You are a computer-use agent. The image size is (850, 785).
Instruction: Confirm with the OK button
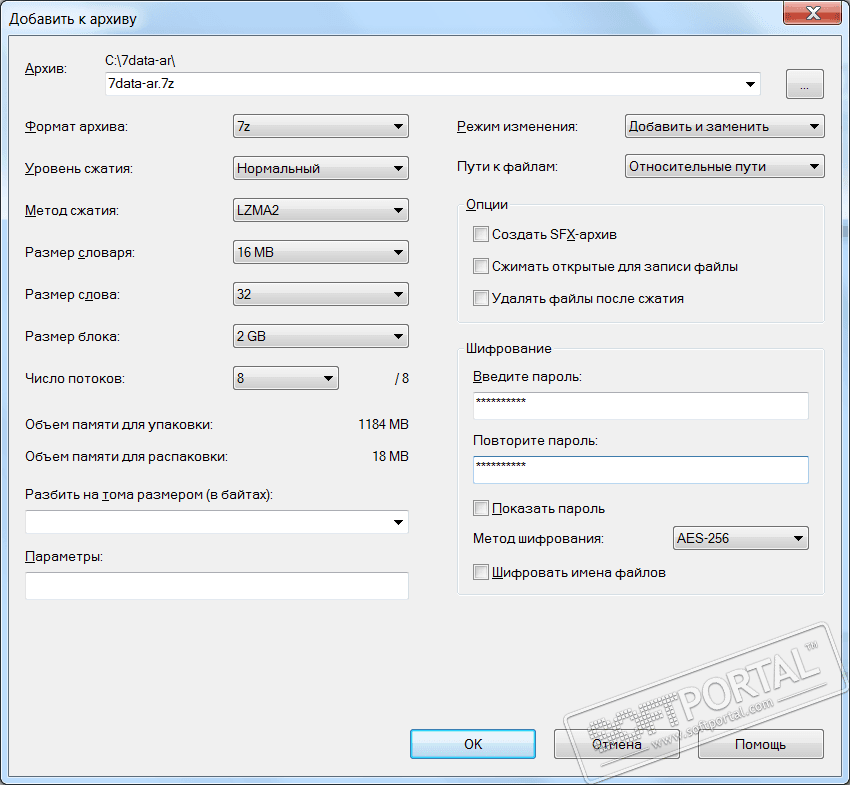coord(473,744)
